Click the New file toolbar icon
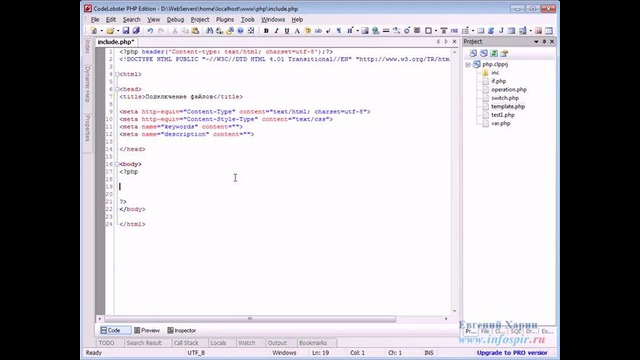Screen dimensions: 640x360 pos(93,31)
